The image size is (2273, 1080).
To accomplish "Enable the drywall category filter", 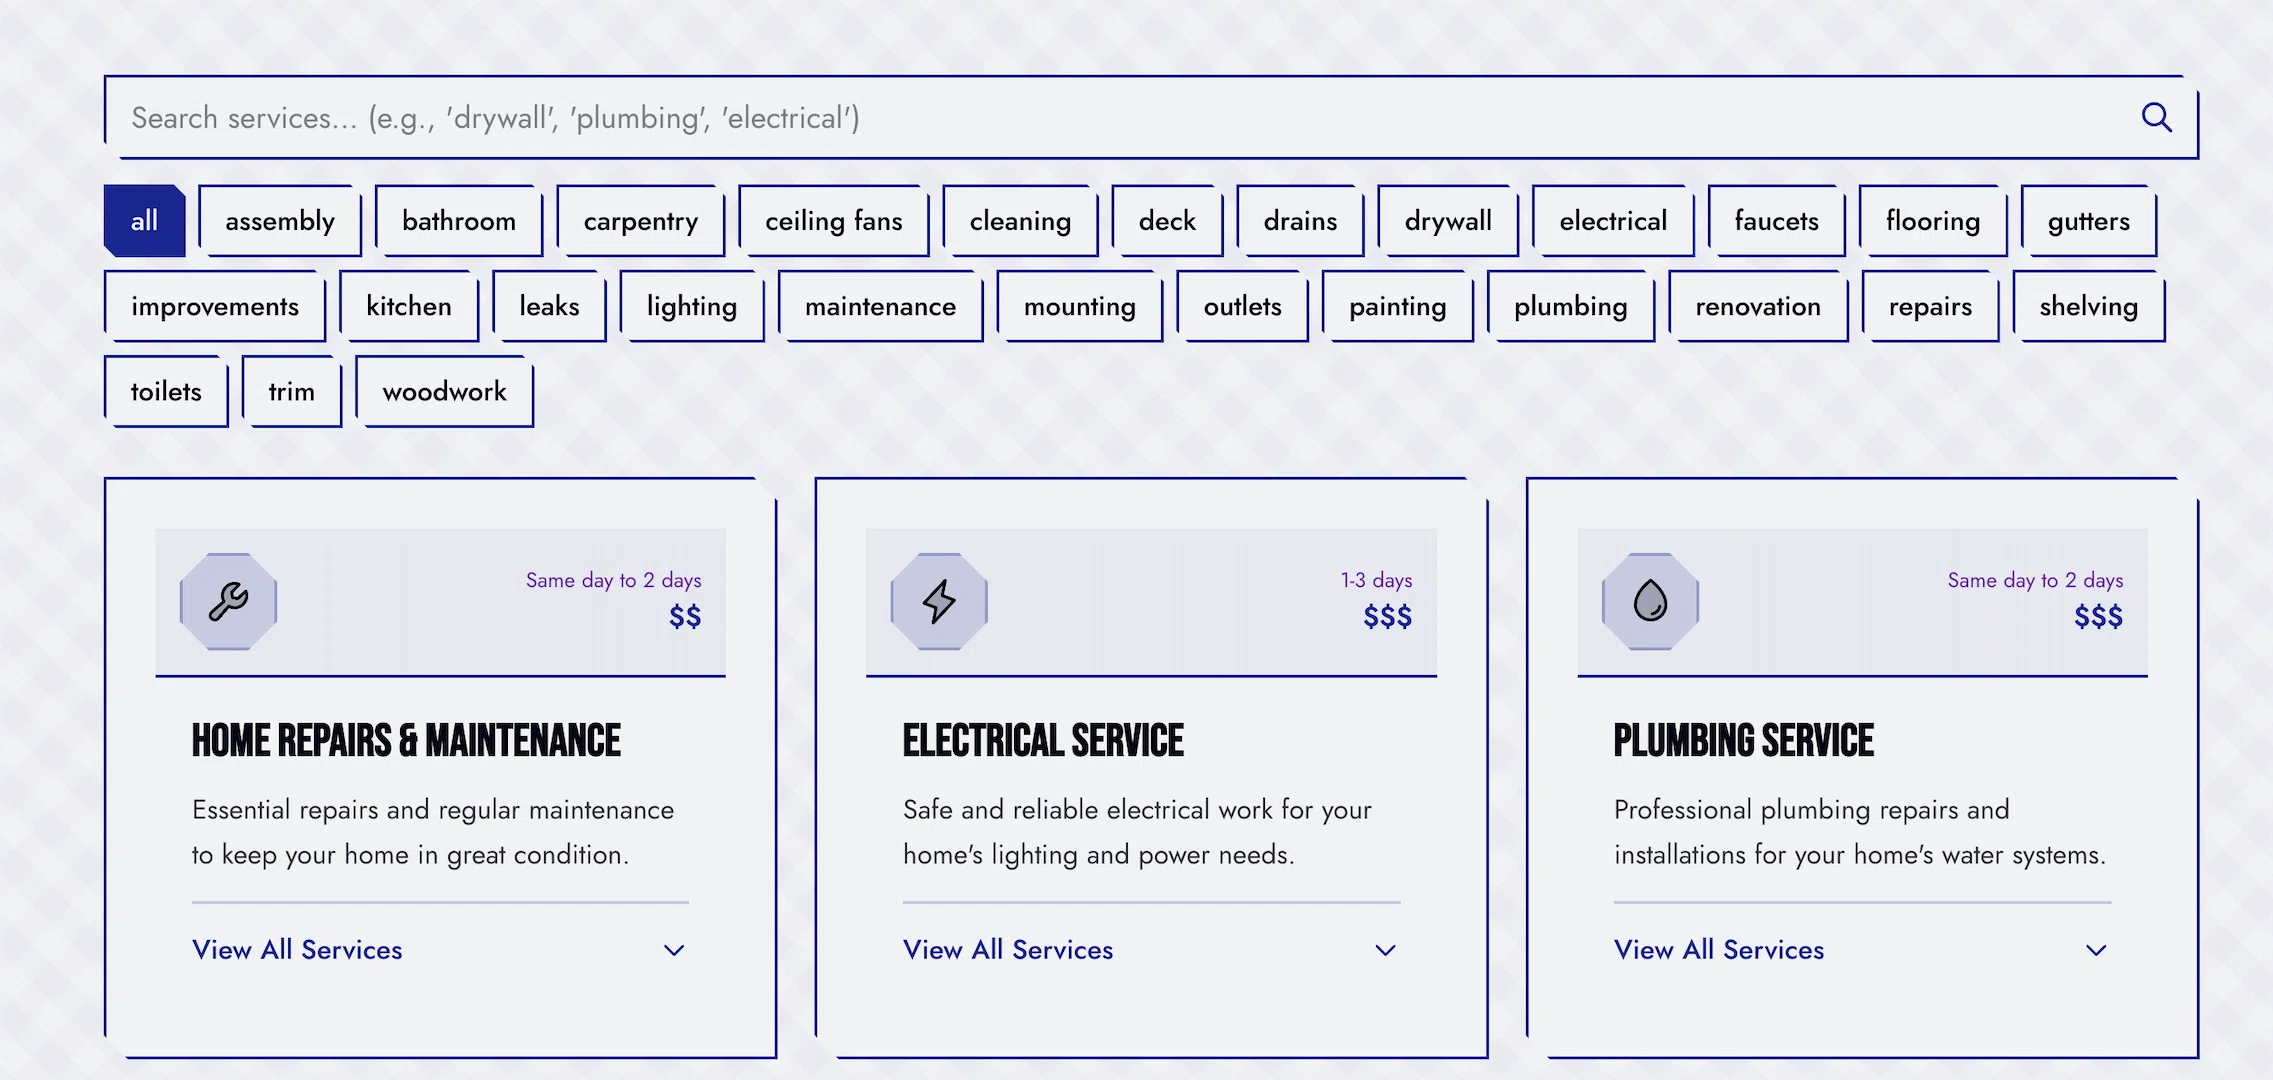I will point(1448,221).
